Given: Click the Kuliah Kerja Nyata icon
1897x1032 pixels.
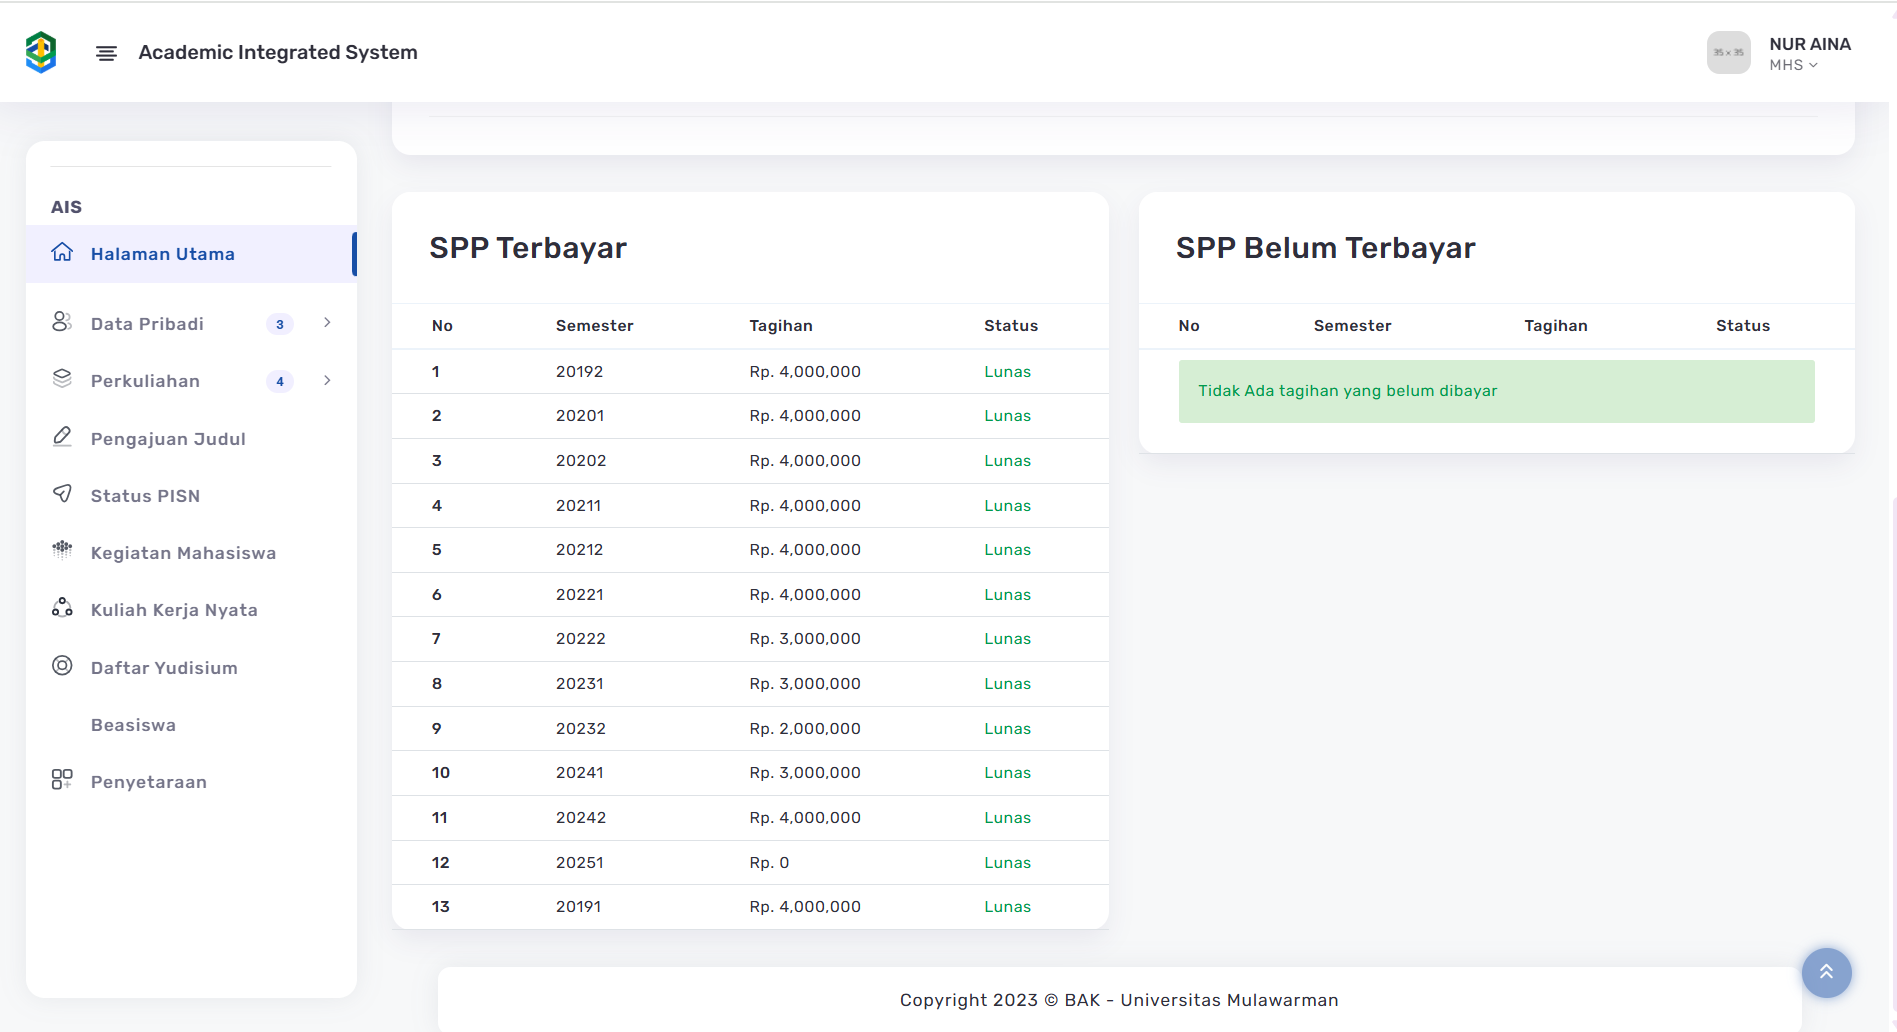Looking at the screenshot, I should [62, 608].
